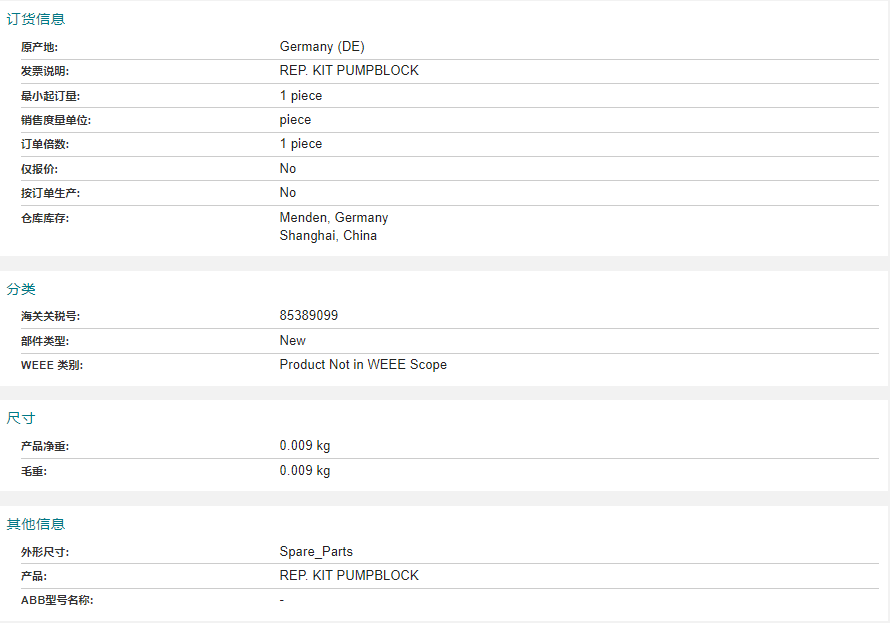Click the 最小起订量 label
This screenshot has height=623, width=890.
pos(51,96)
